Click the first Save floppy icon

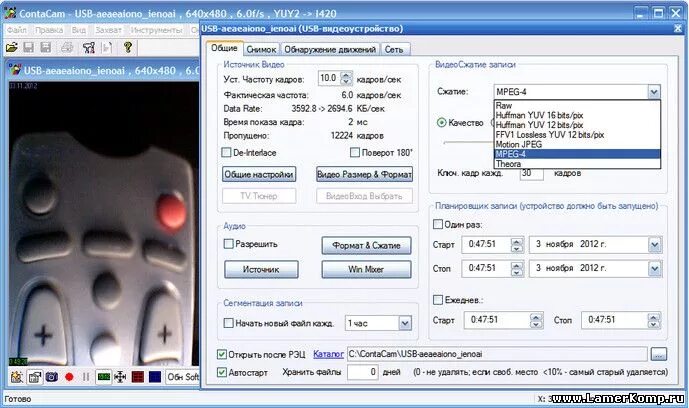29,47
